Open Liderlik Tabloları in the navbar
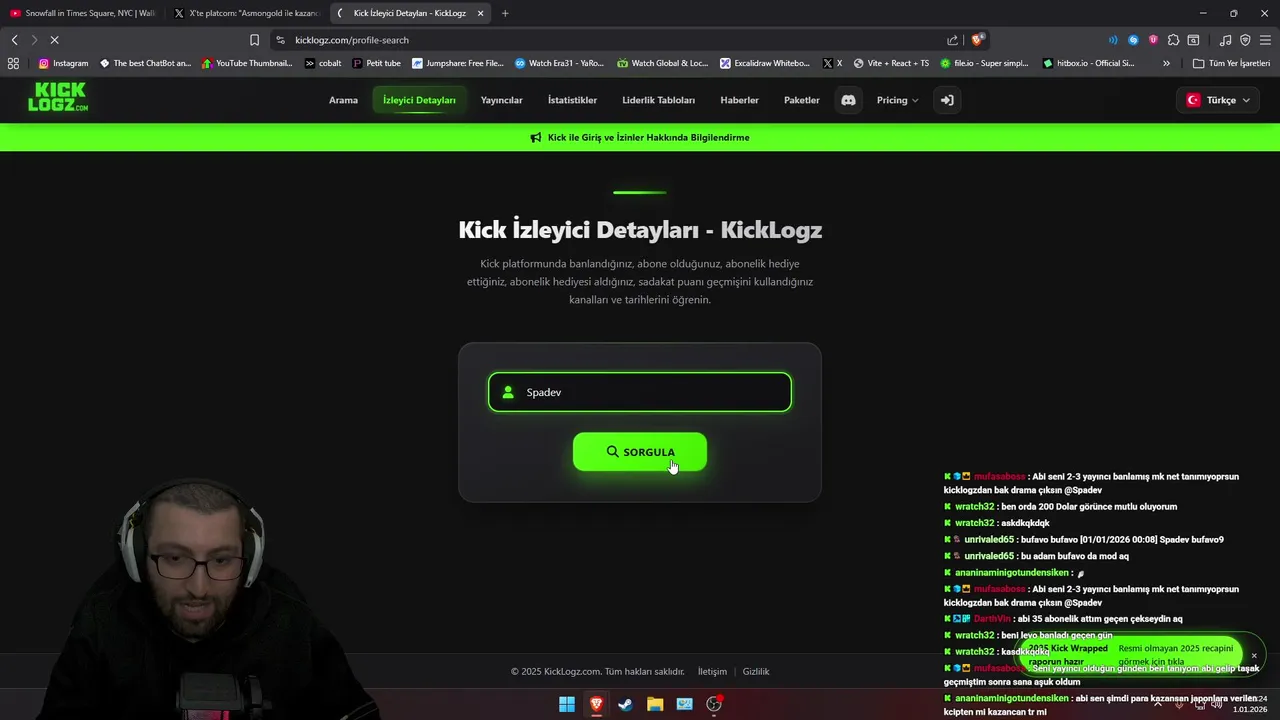1280x720 pixels. [x=658, y=100]
